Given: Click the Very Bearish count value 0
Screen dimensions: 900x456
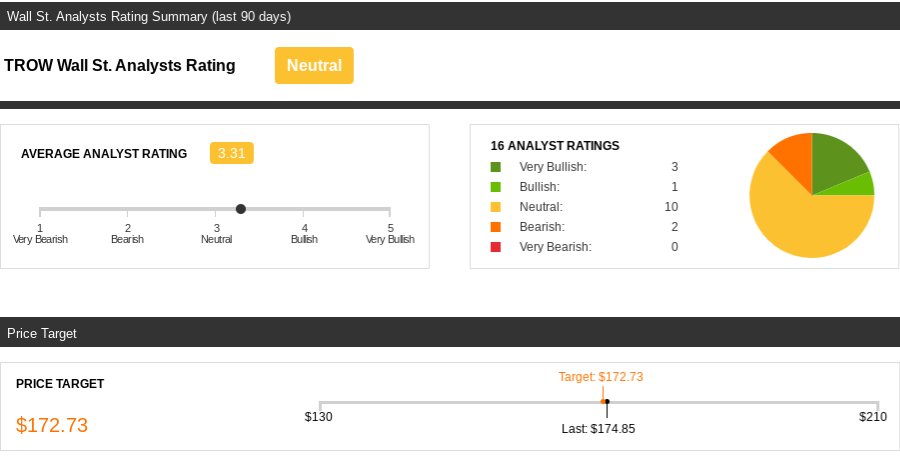Looking at the screenshot, I should (674, 247).
